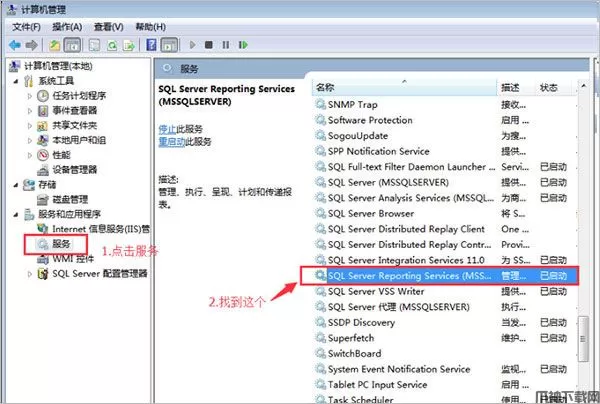Select SQL Server Reporting Services row
Viewport: 600px width, 404px height.
[445, 276]
